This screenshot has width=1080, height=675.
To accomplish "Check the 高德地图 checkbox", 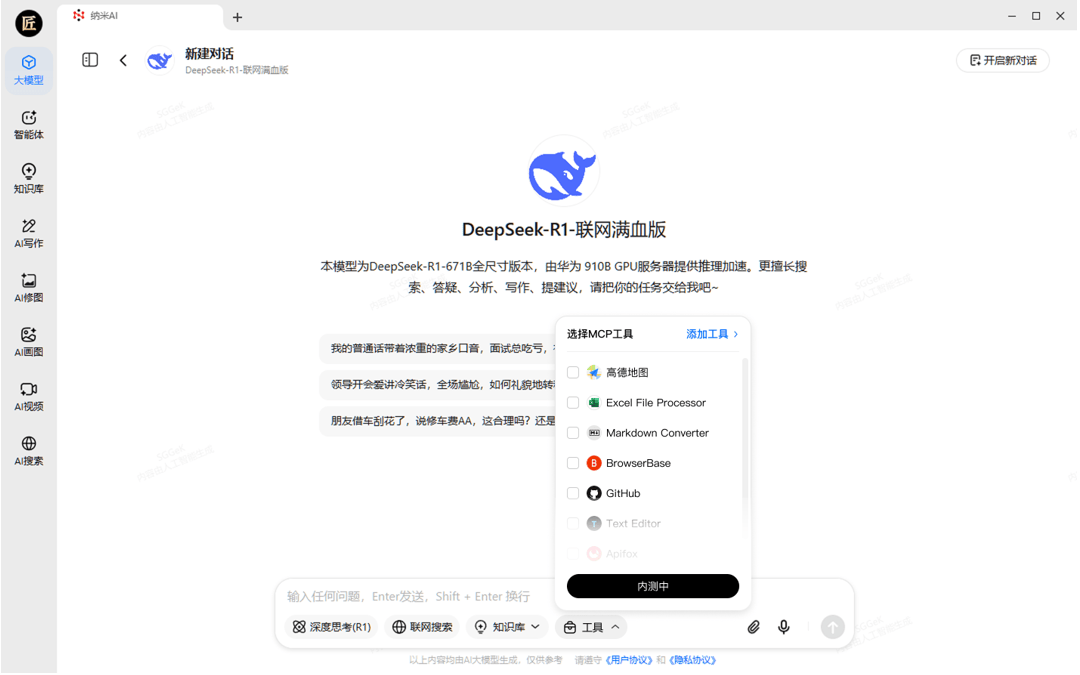I will [x=573, y=373].
